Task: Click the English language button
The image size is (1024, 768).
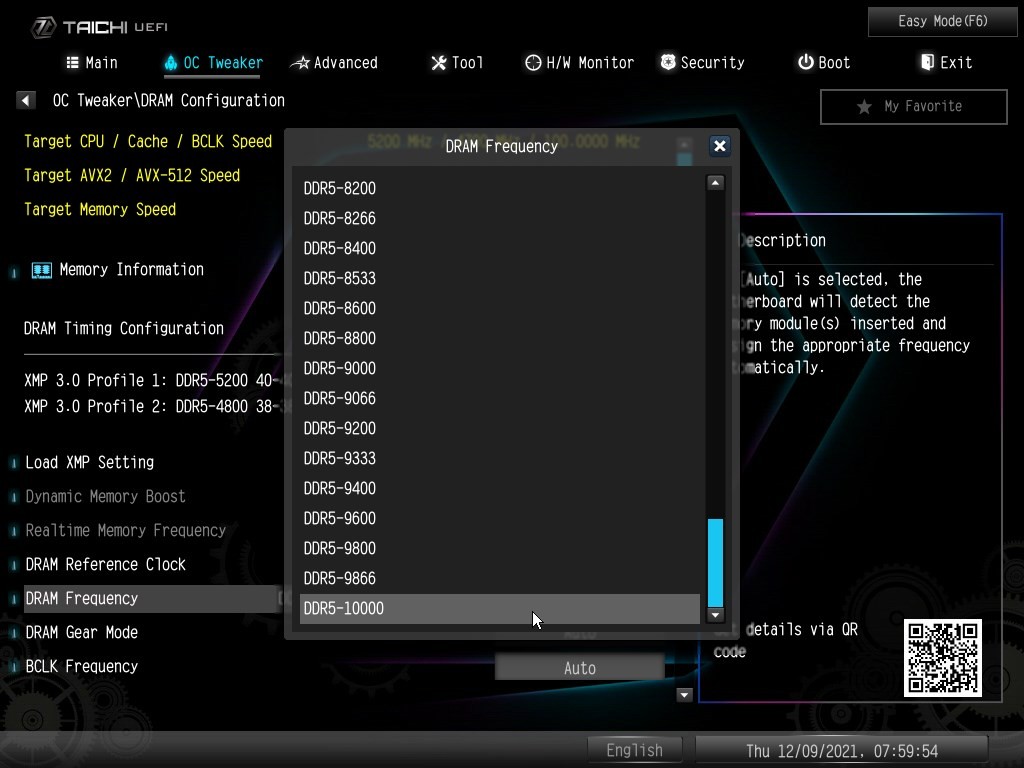Action: coord(634,750)
